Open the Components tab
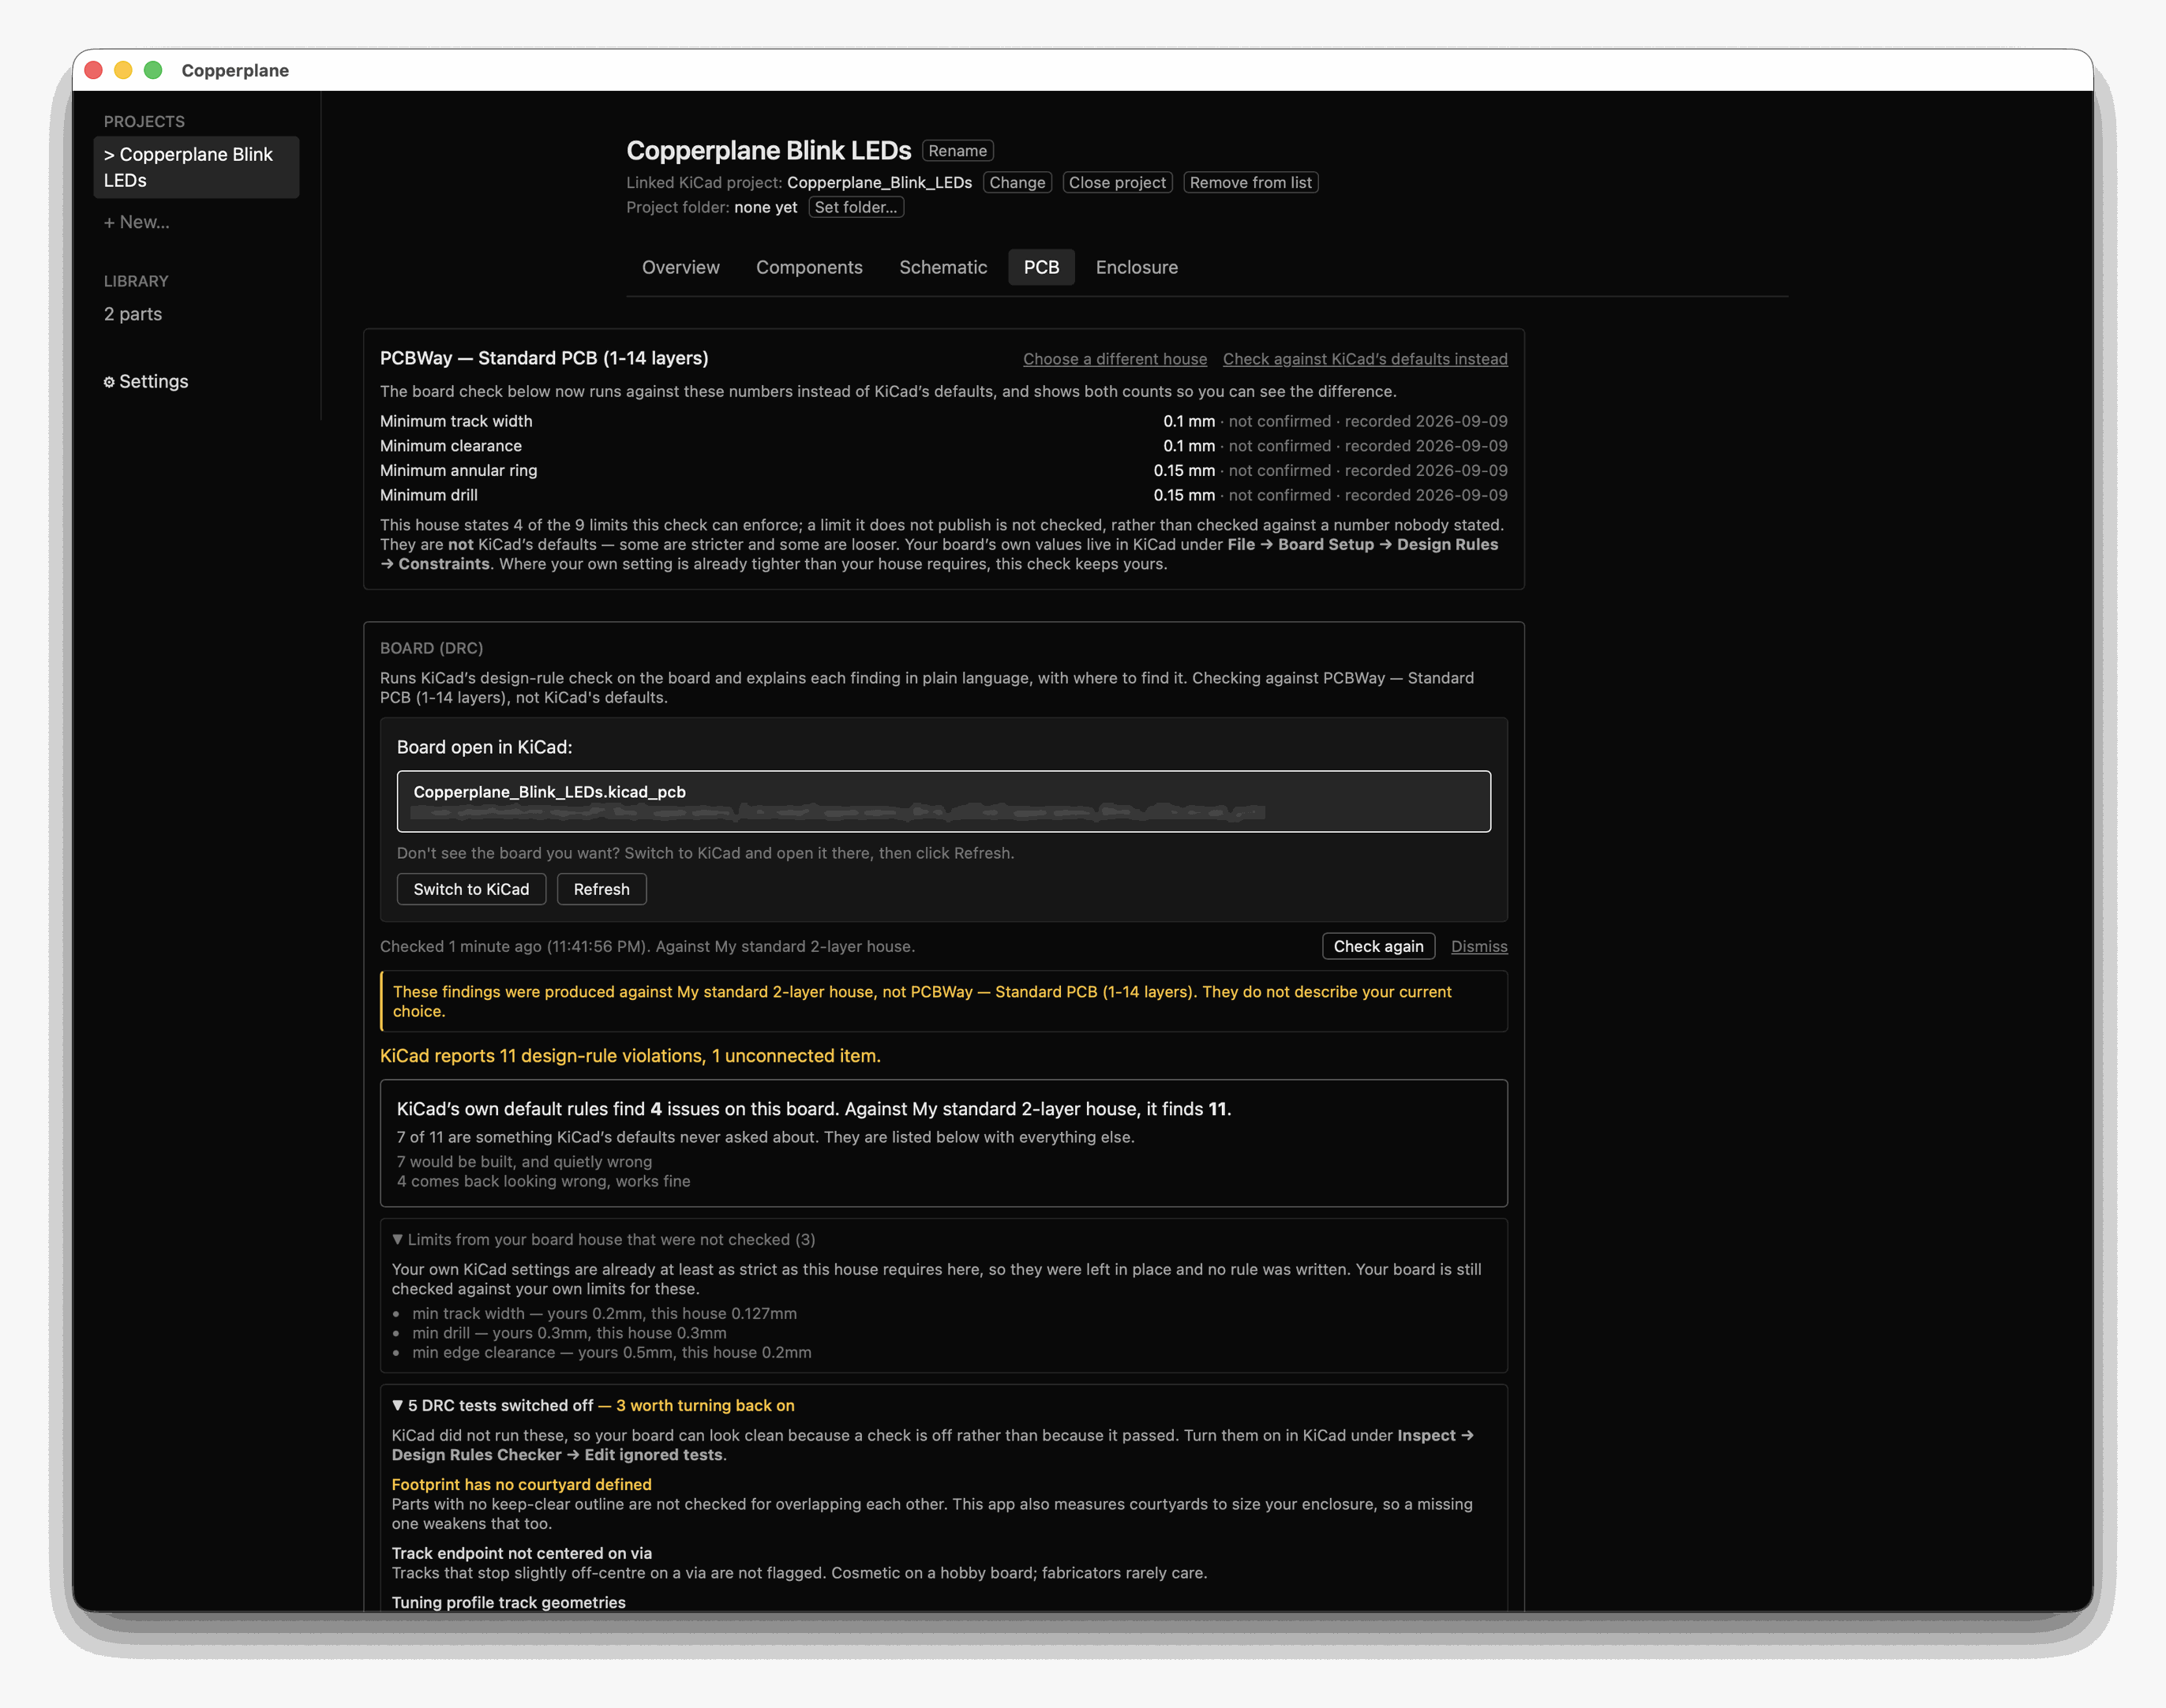The width and height of the screenshot is (2166, 1708). point(809,267)
